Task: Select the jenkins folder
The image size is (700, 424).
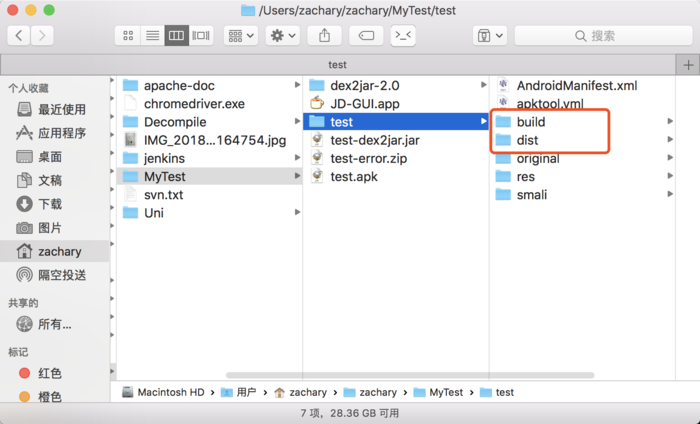Action: (209, 158)
